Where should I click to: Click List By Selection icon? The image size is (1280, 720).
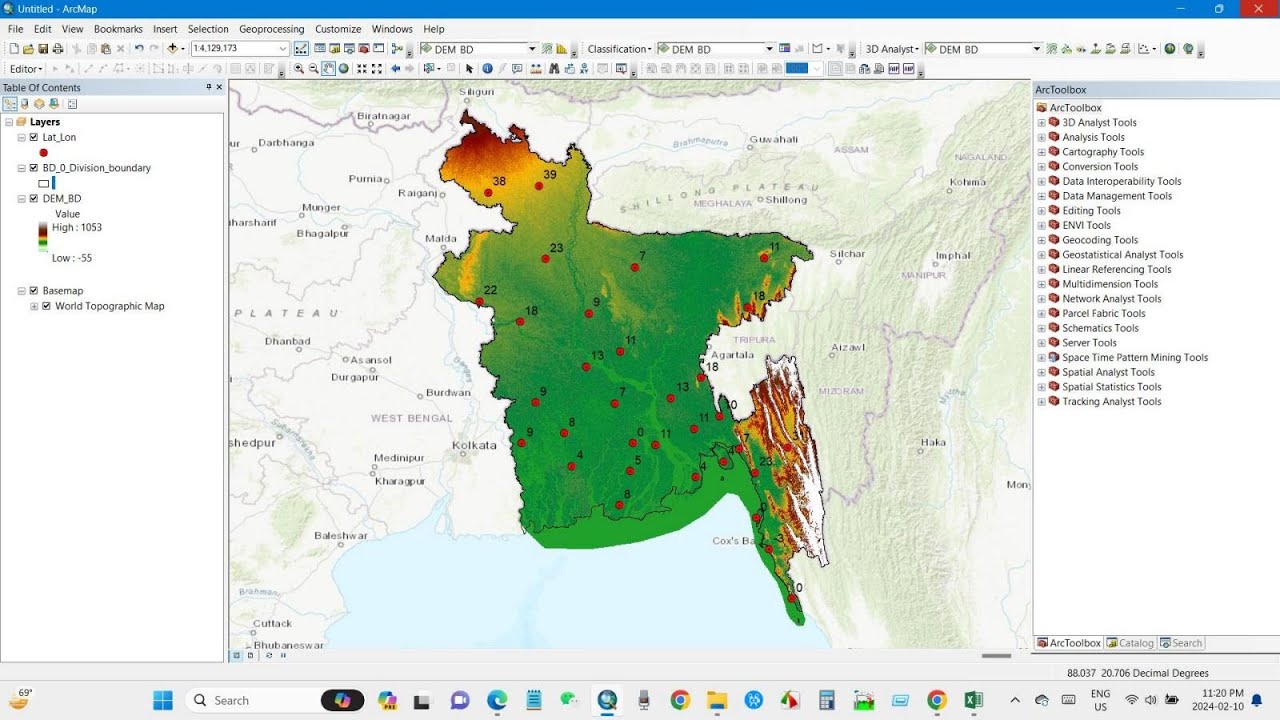55,104
